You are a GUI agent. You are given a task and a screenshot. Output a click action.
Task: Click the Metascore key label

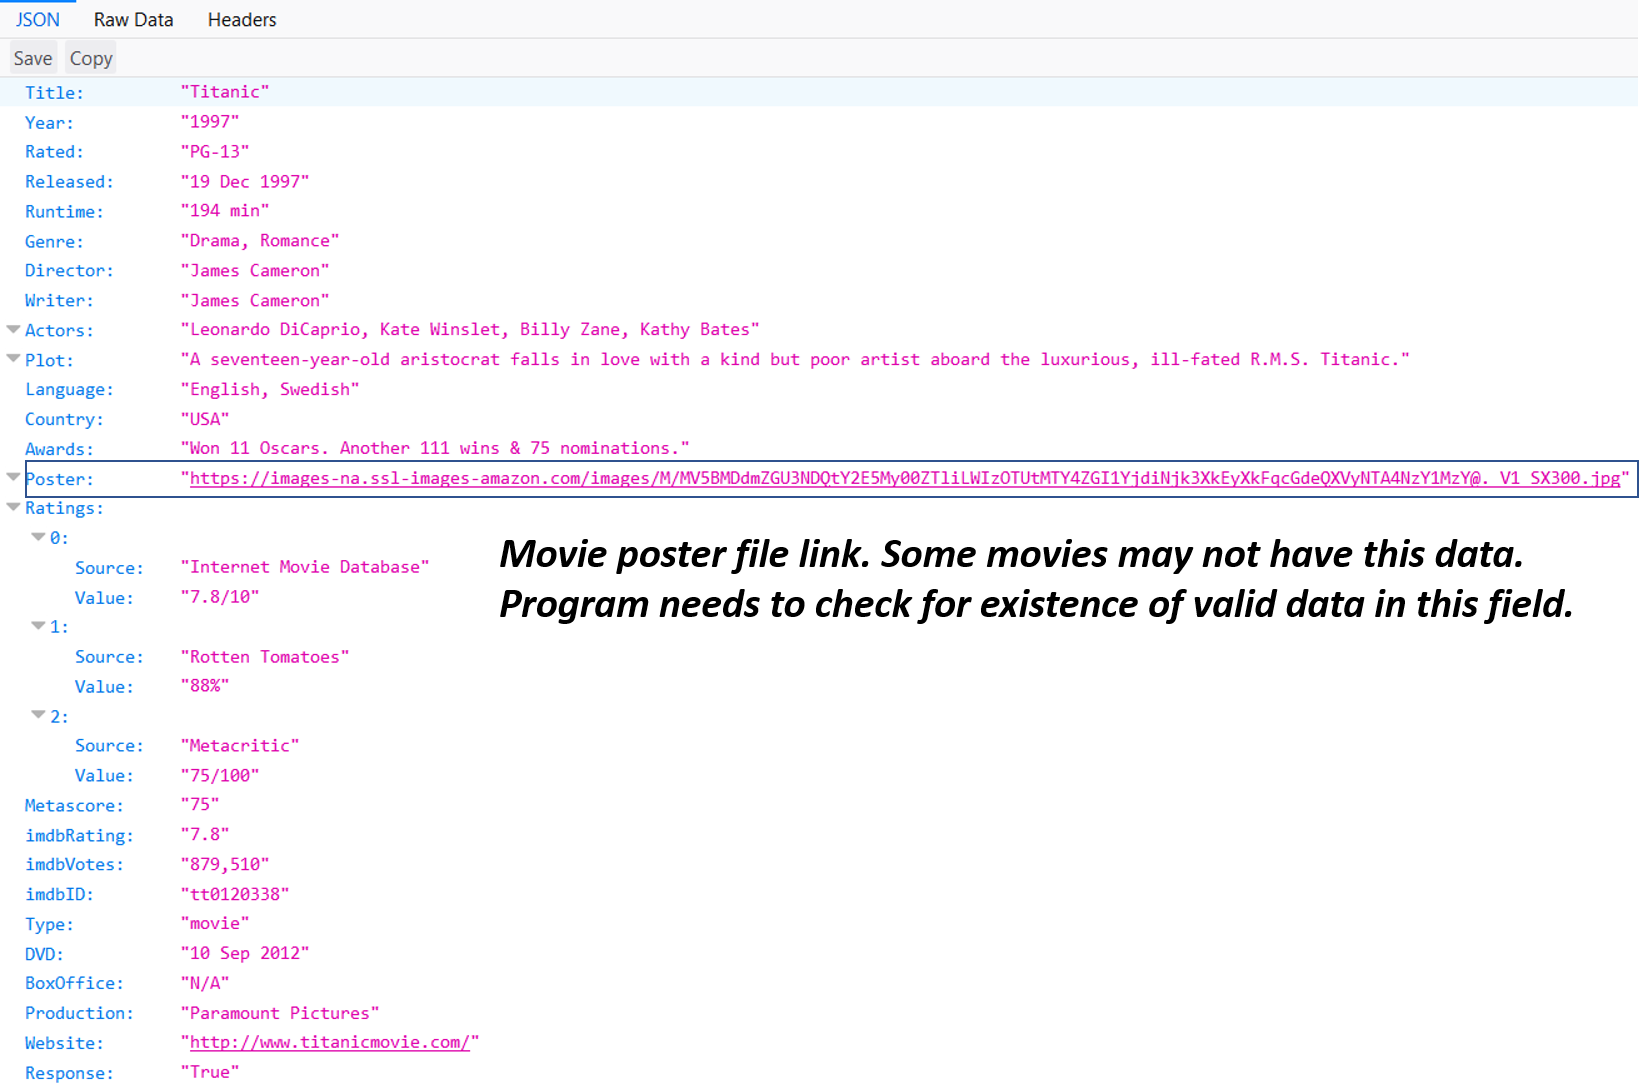74,806
